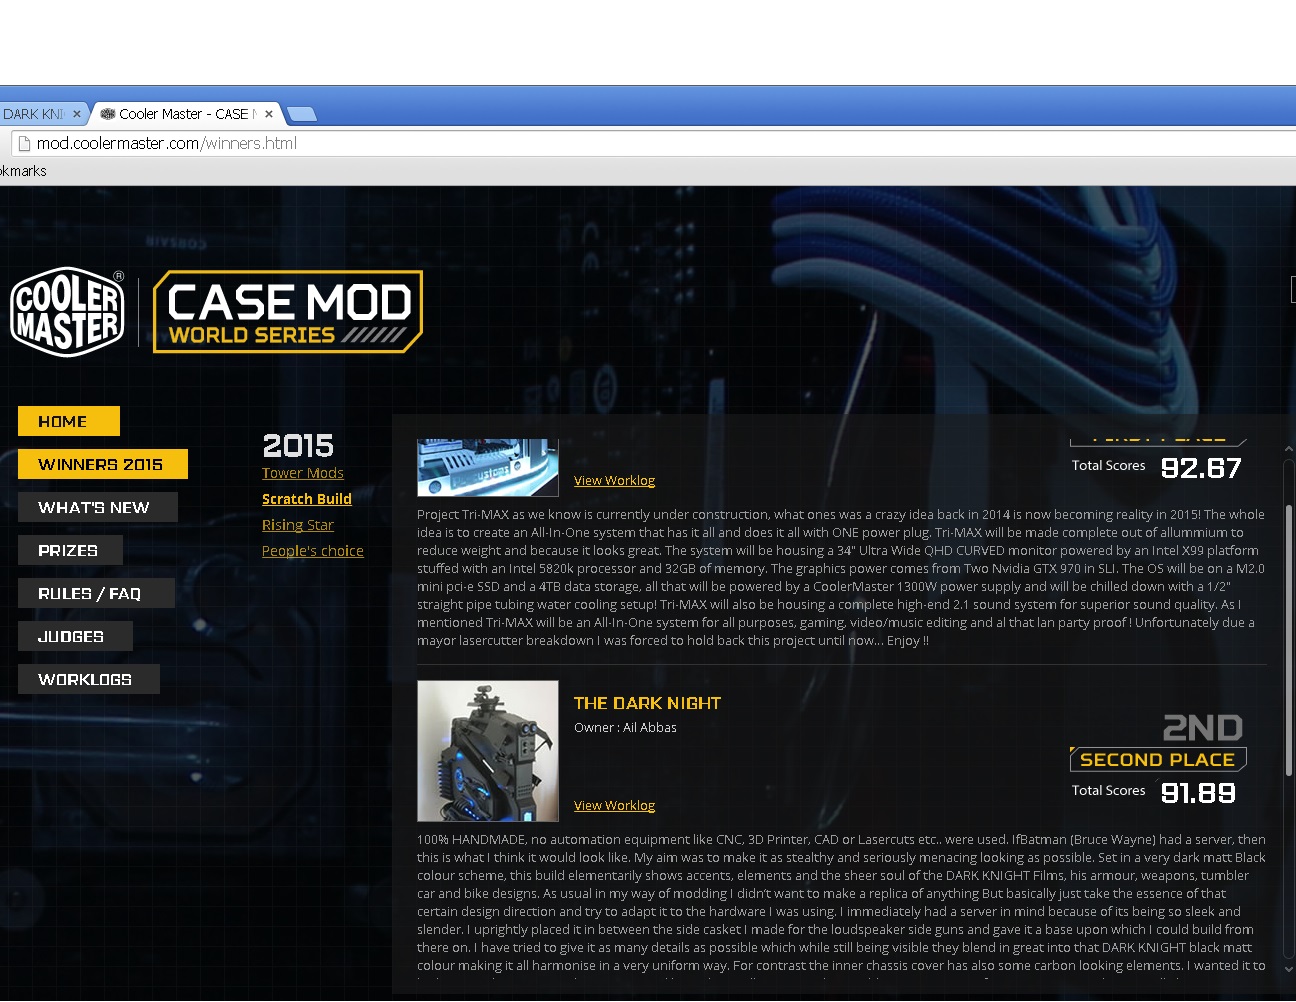Screen dimensions: 1296x1002
Task: Open the HOME menu item
Action: [69, 421]
